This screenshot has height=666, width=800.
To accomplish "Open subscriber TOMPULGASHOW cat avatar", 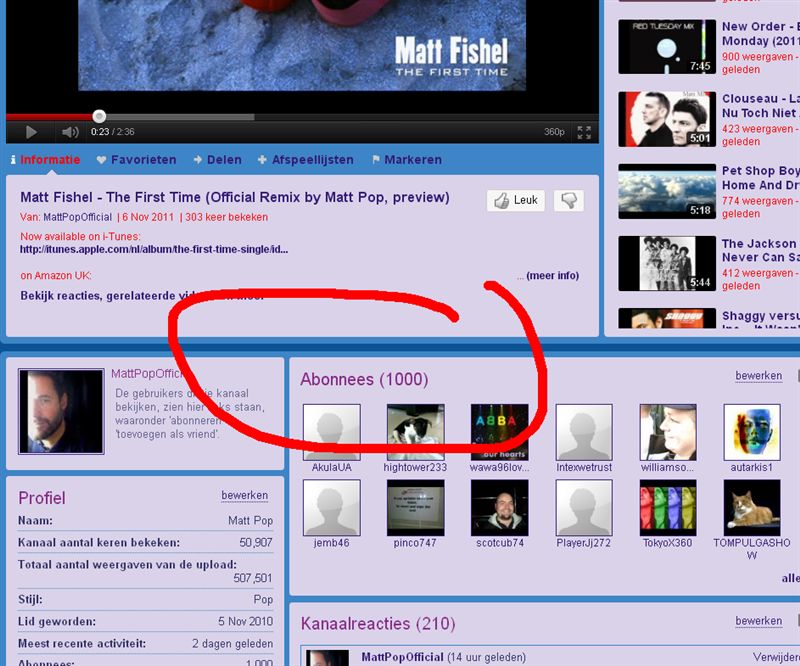I will coord(752,508).
